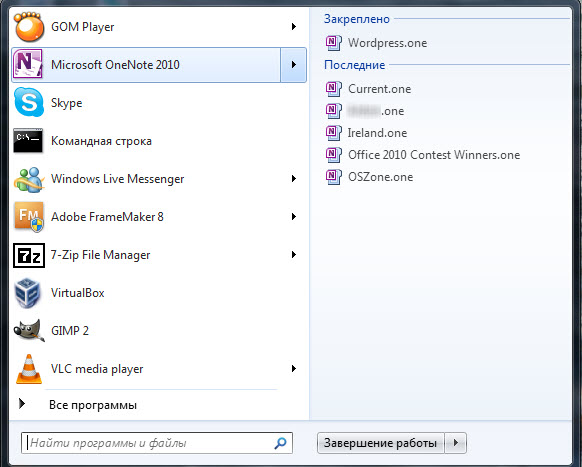Open recent file Current.one
This screenshot has height=467, width=582.
point(379,89)
